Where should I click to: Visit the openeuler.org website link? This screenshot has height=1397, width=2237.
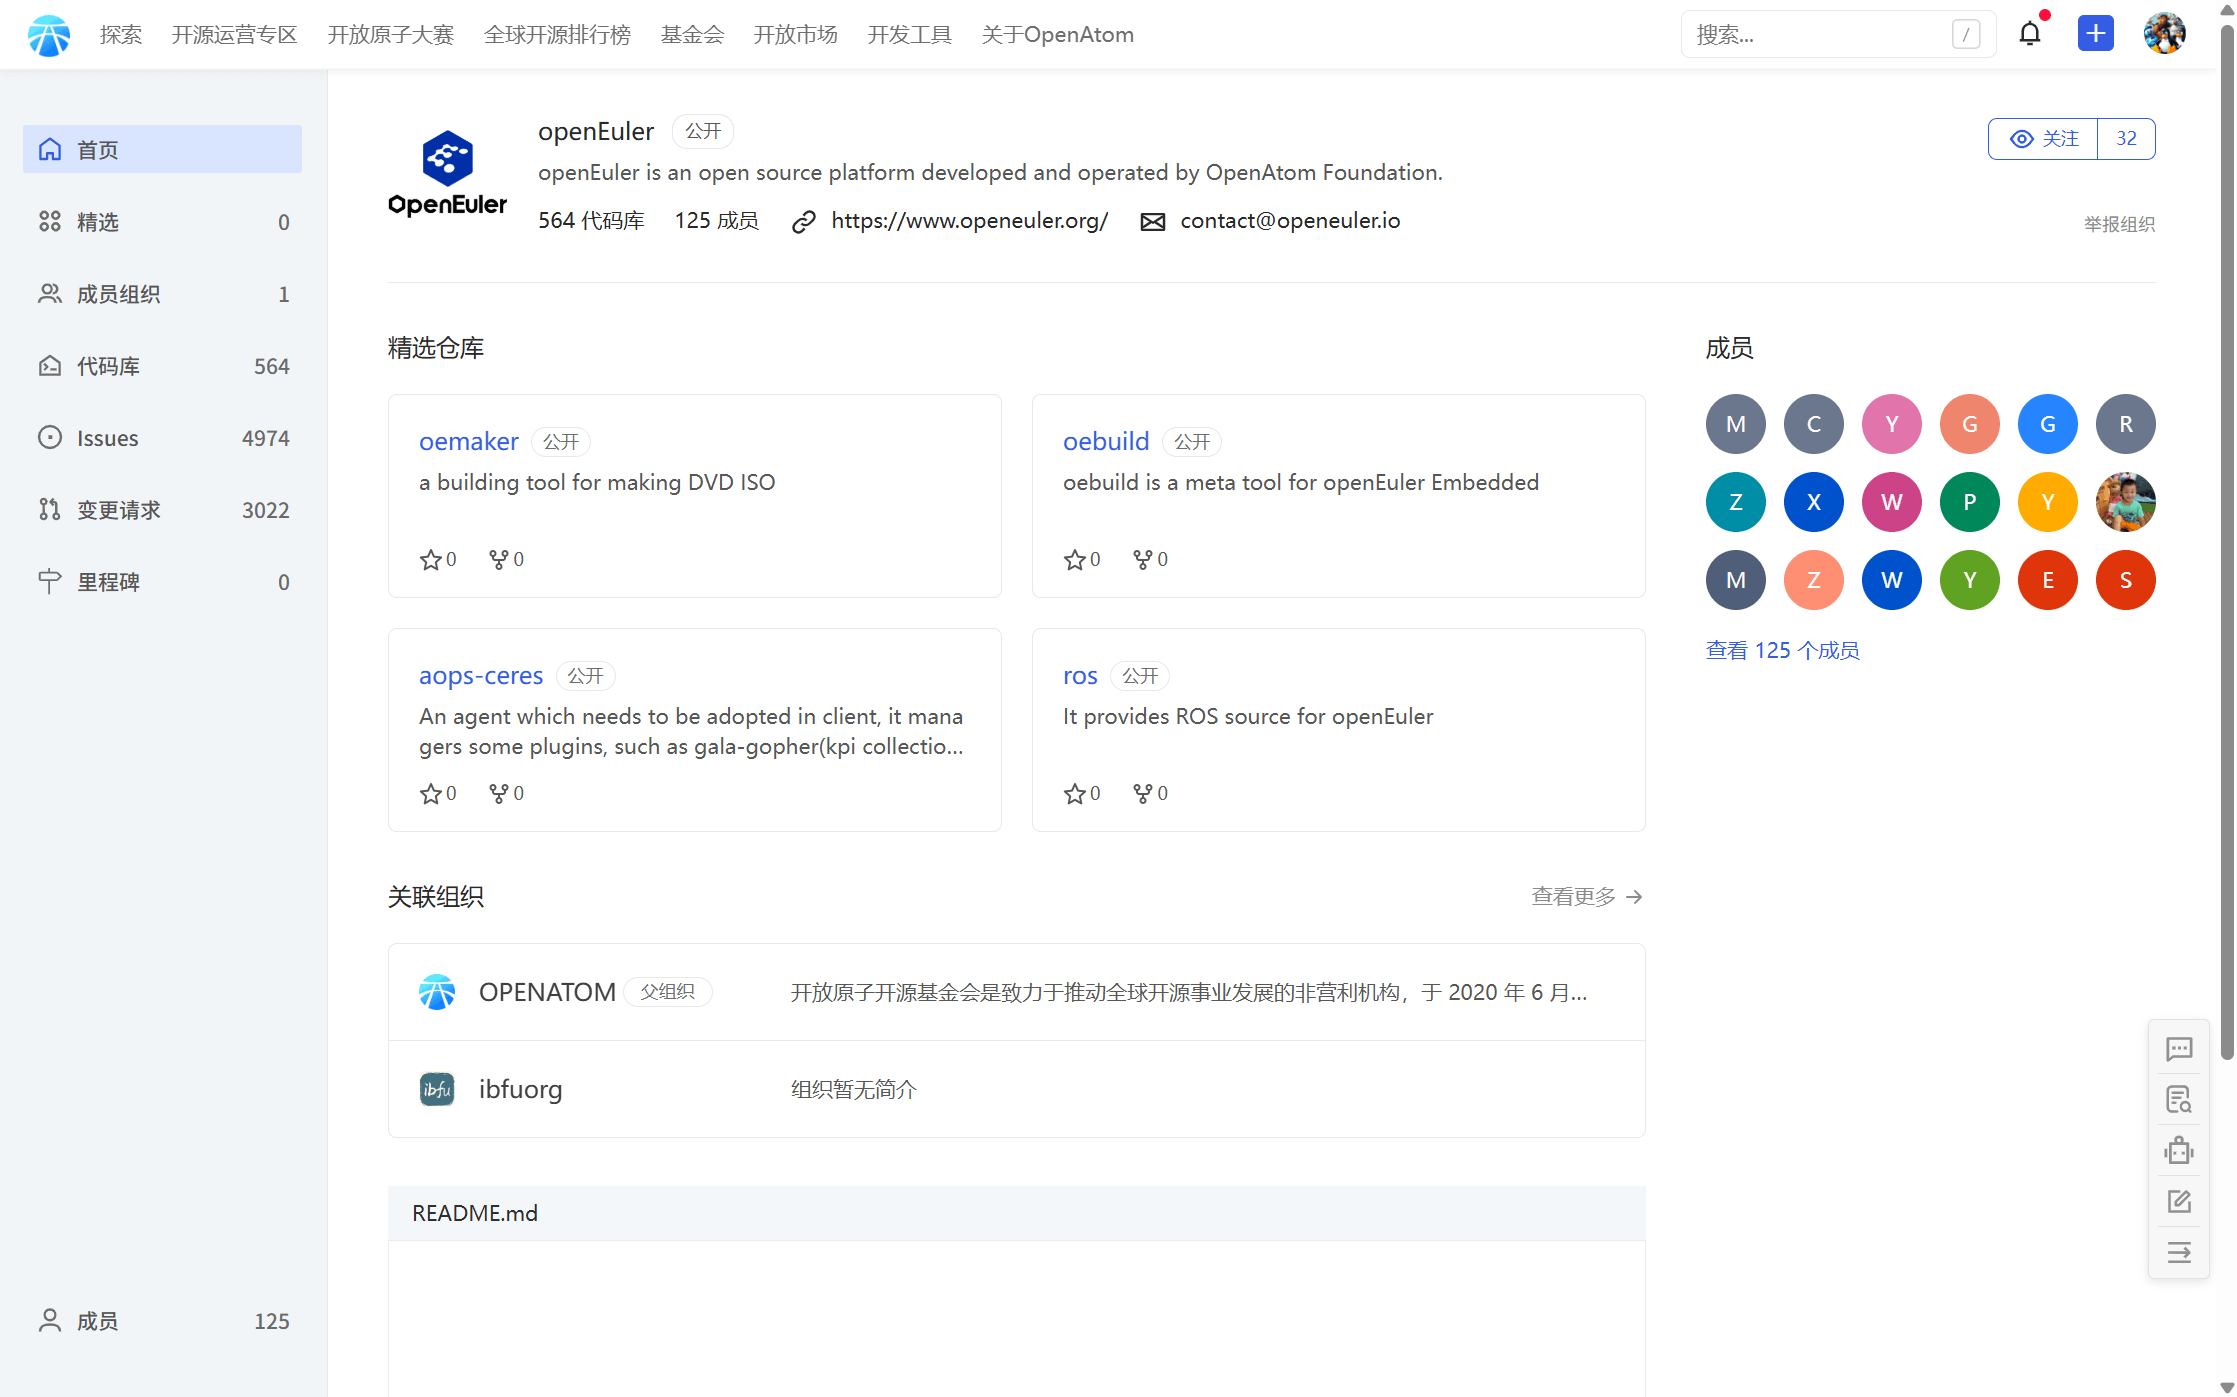969,221
